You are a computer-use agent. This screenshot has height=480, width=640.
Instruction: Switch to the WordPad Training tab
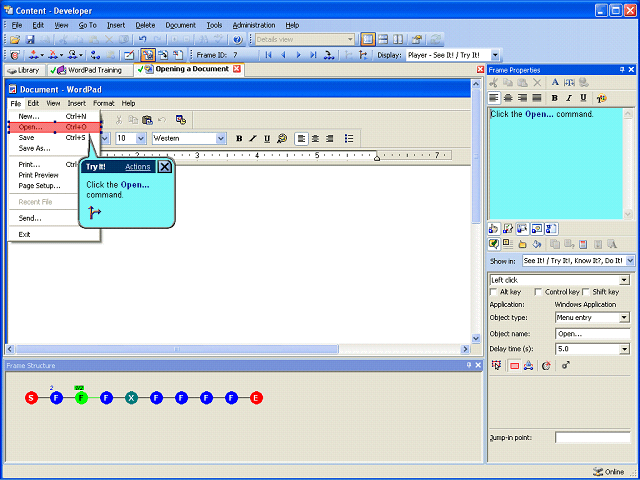[90, 70]
